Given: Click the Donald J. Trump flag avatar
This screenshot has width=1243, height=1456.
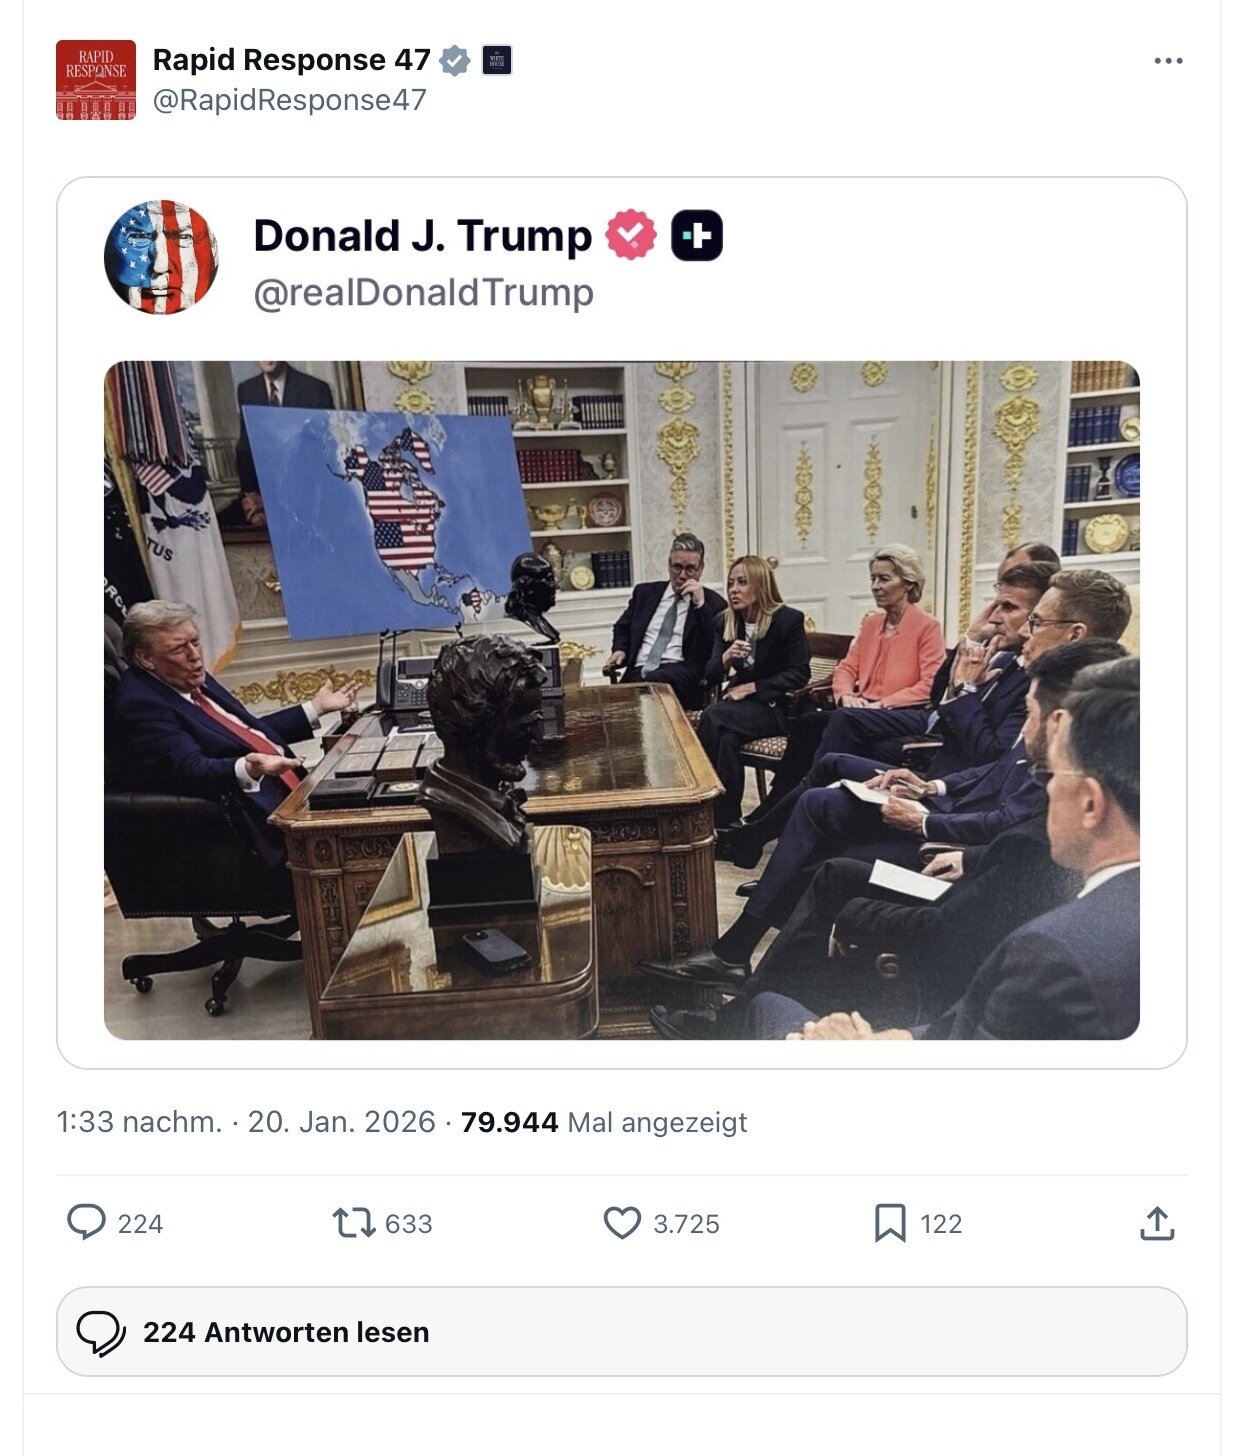Looking at the screenshot, I should click(161, 257).
